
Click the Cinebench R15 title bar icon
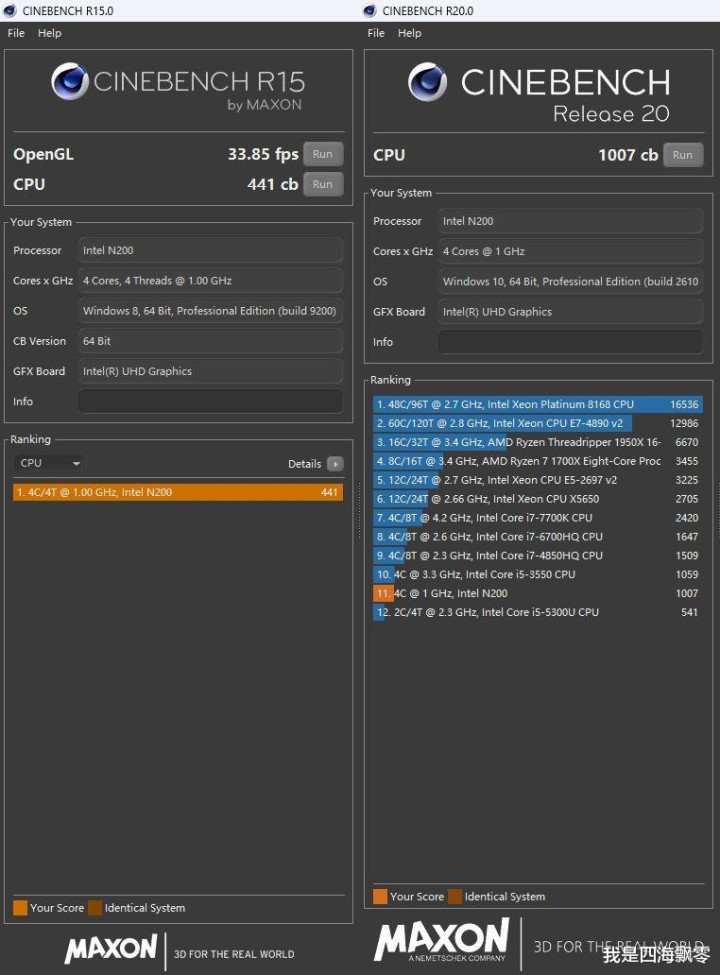pos(10,11)
